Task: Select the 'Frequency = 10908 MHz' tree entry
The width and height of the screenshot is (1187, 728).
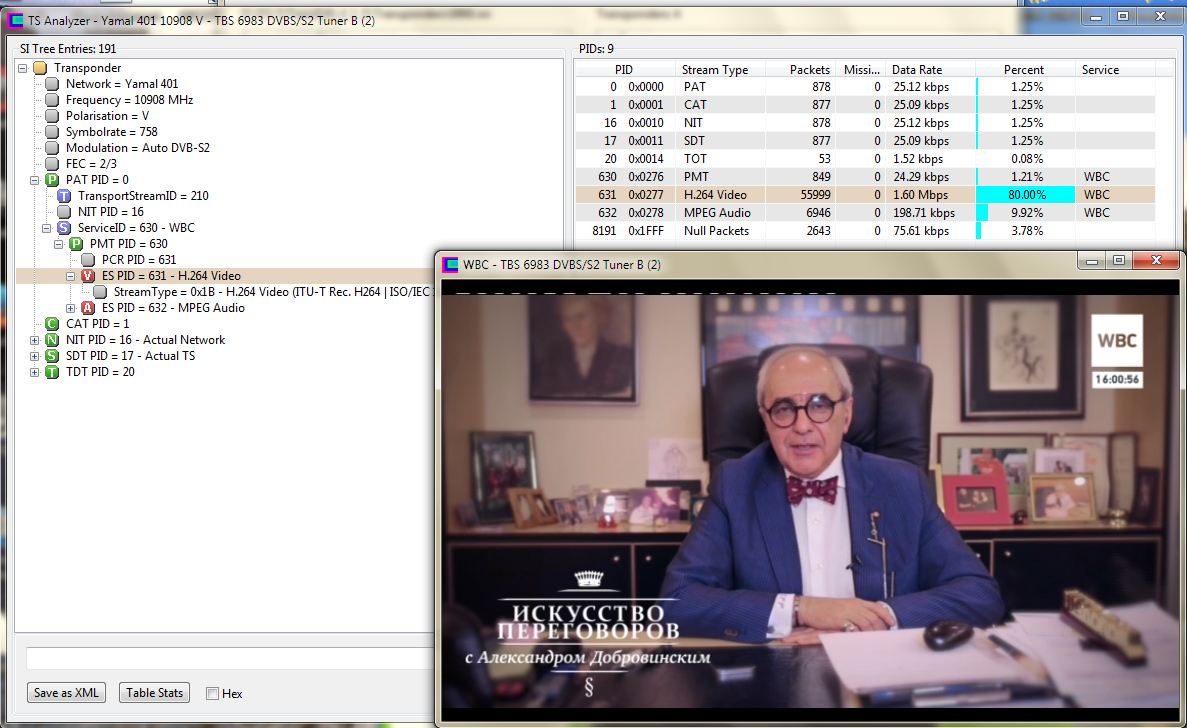Action: [129, 100]
